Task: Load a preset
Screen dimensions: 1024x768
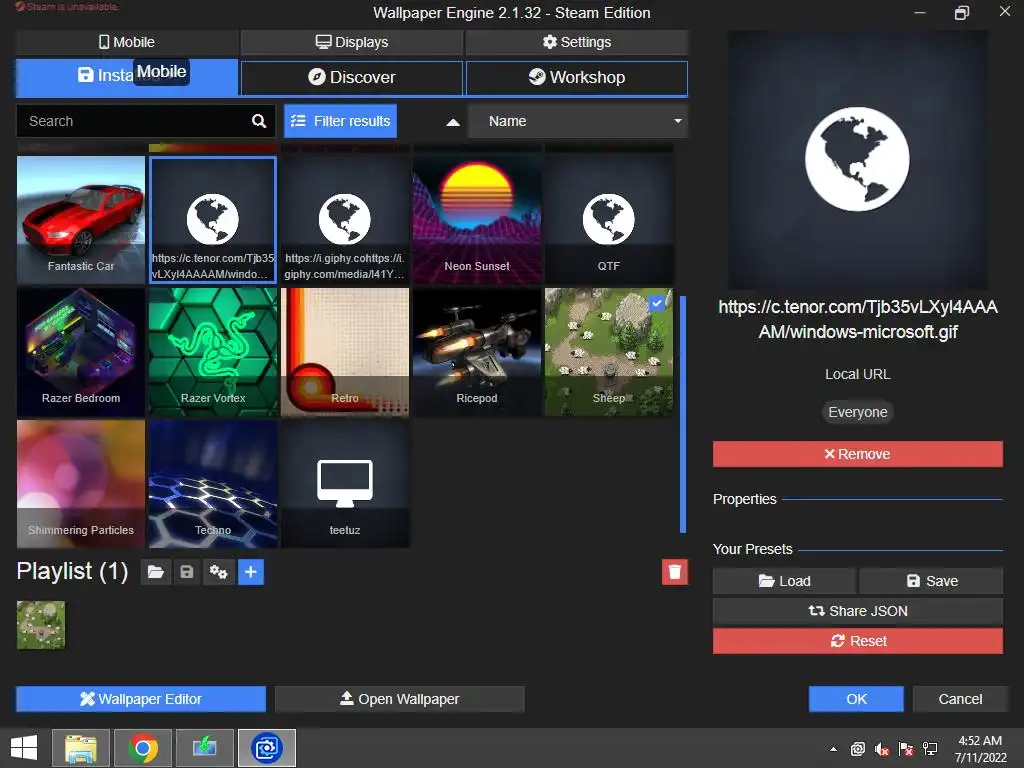Action: [x=784, y=581]
